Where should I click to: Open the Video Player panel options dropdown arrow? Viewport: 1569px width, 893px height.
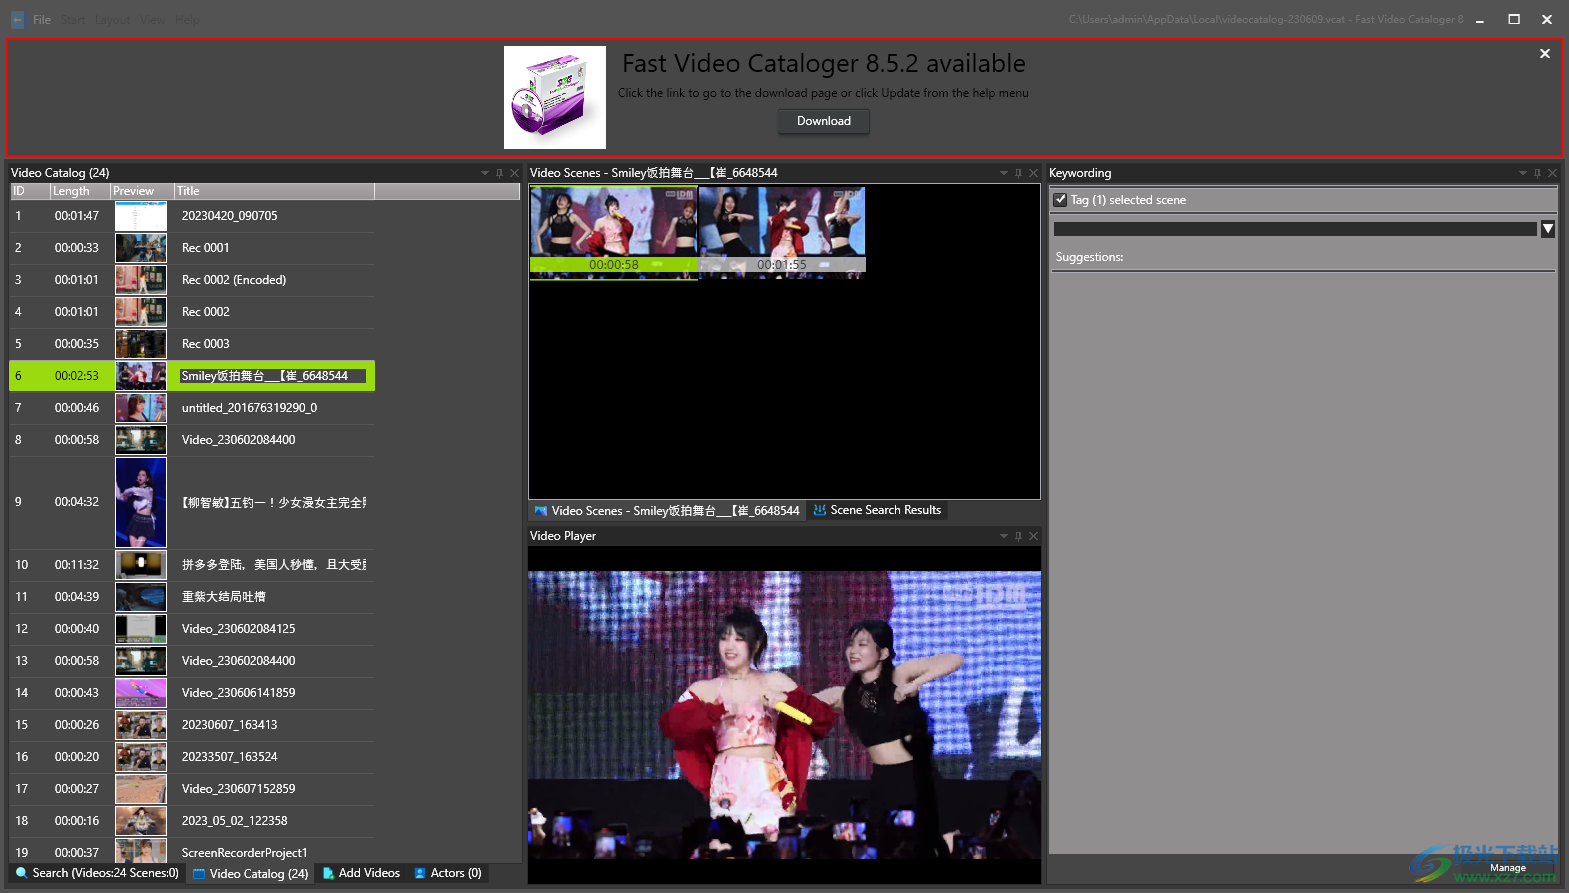(1004, 536)
